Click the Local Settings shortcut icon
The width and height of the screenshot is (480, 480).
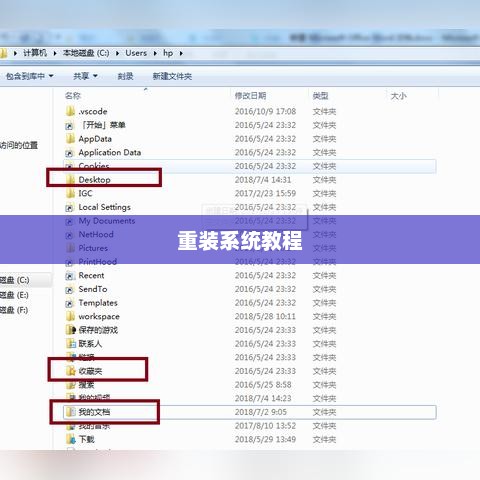(x=69, y=207)
